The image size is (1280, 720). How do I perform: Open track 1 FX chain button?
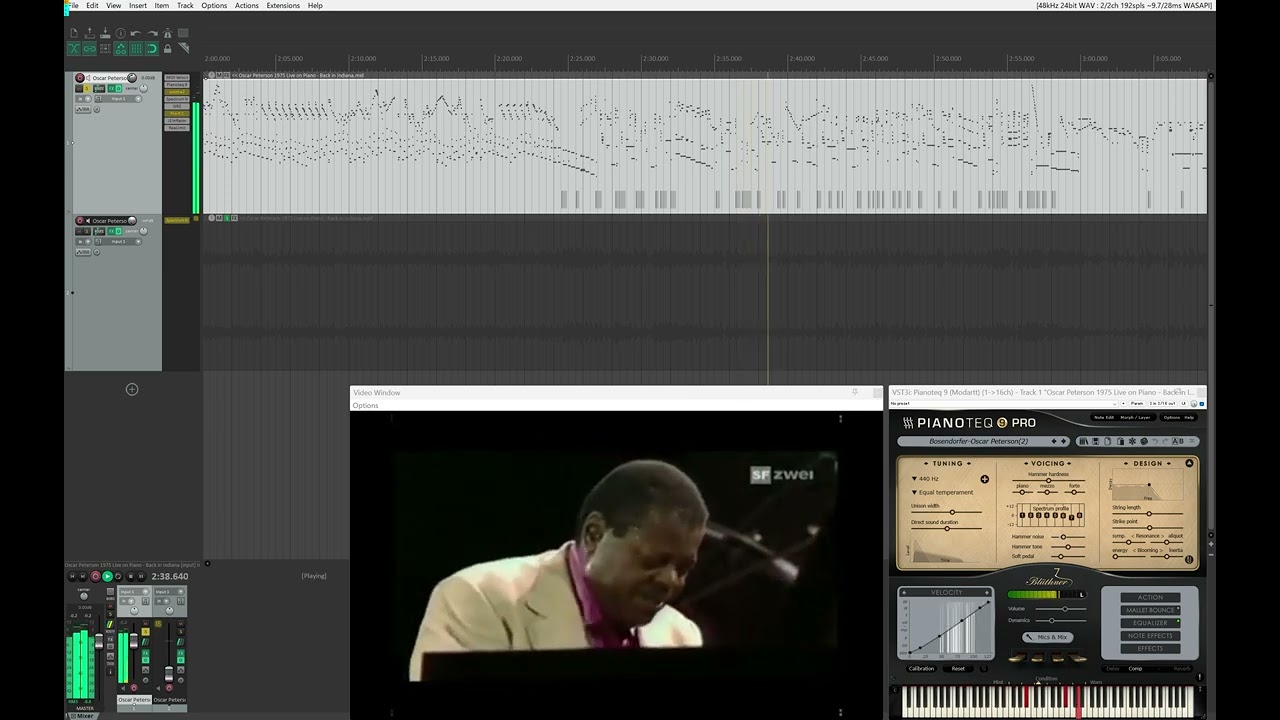112,88
